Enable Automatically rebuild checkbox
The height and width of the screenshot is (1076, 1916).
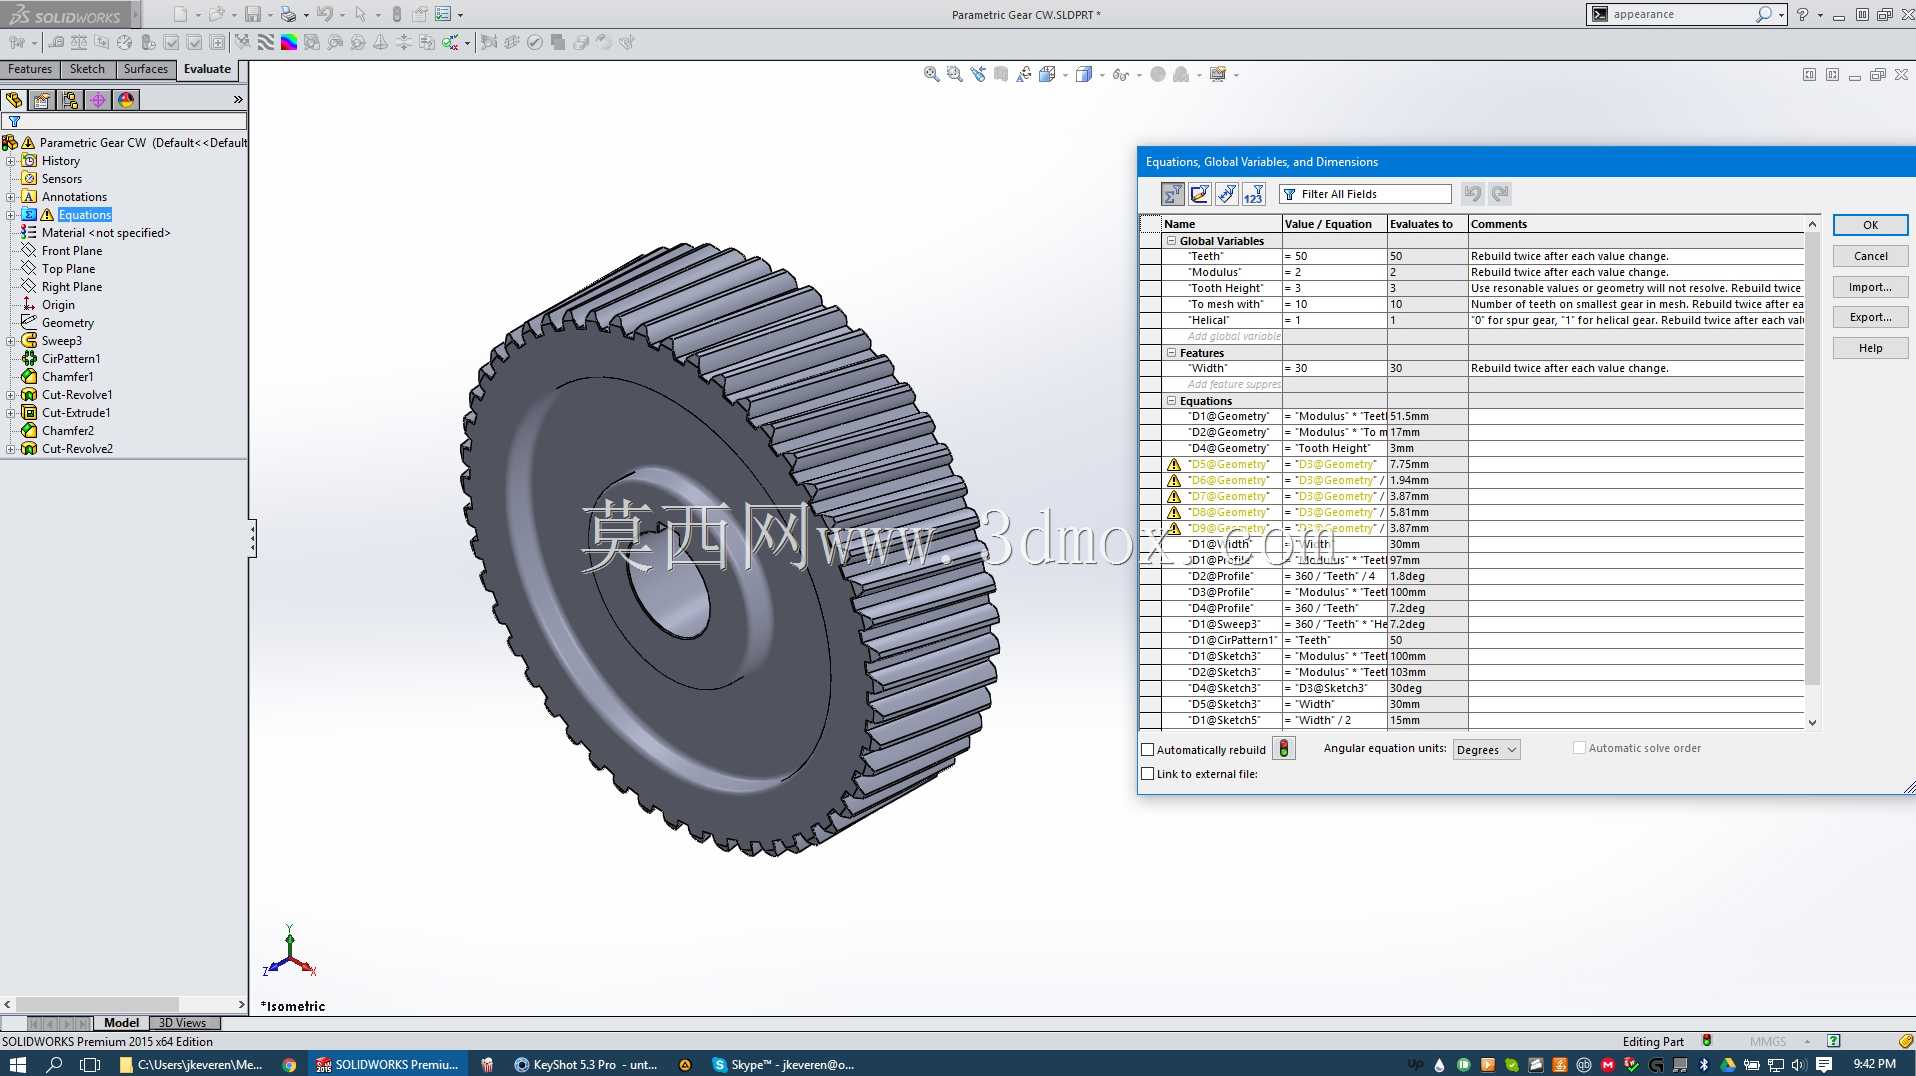pyautogui.click(x=1148, y=749)
